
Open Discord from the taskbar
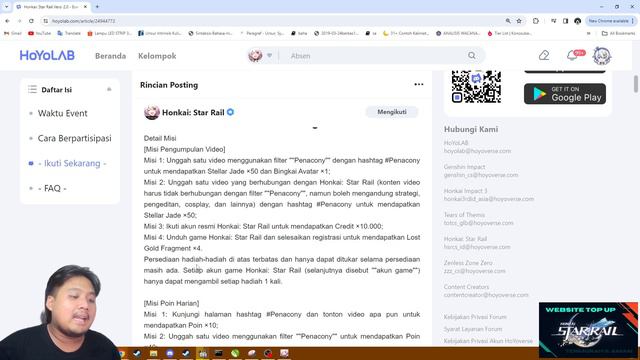[170, 353]
